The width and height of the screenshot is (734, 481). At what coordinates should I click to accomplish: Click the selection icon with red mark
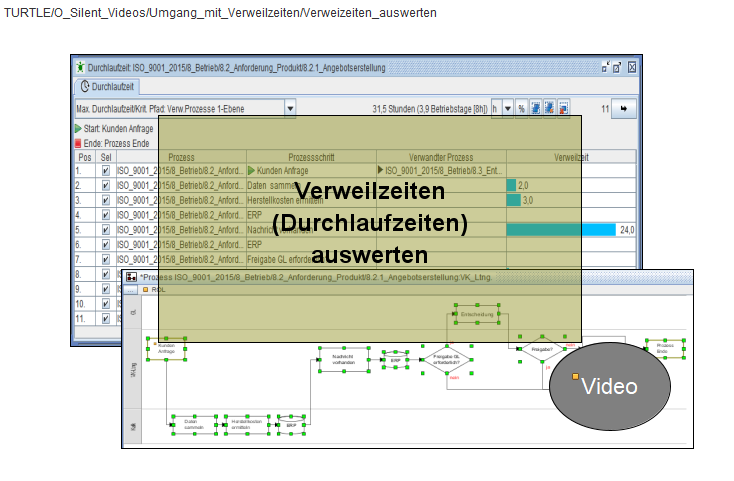click(564, 109)
